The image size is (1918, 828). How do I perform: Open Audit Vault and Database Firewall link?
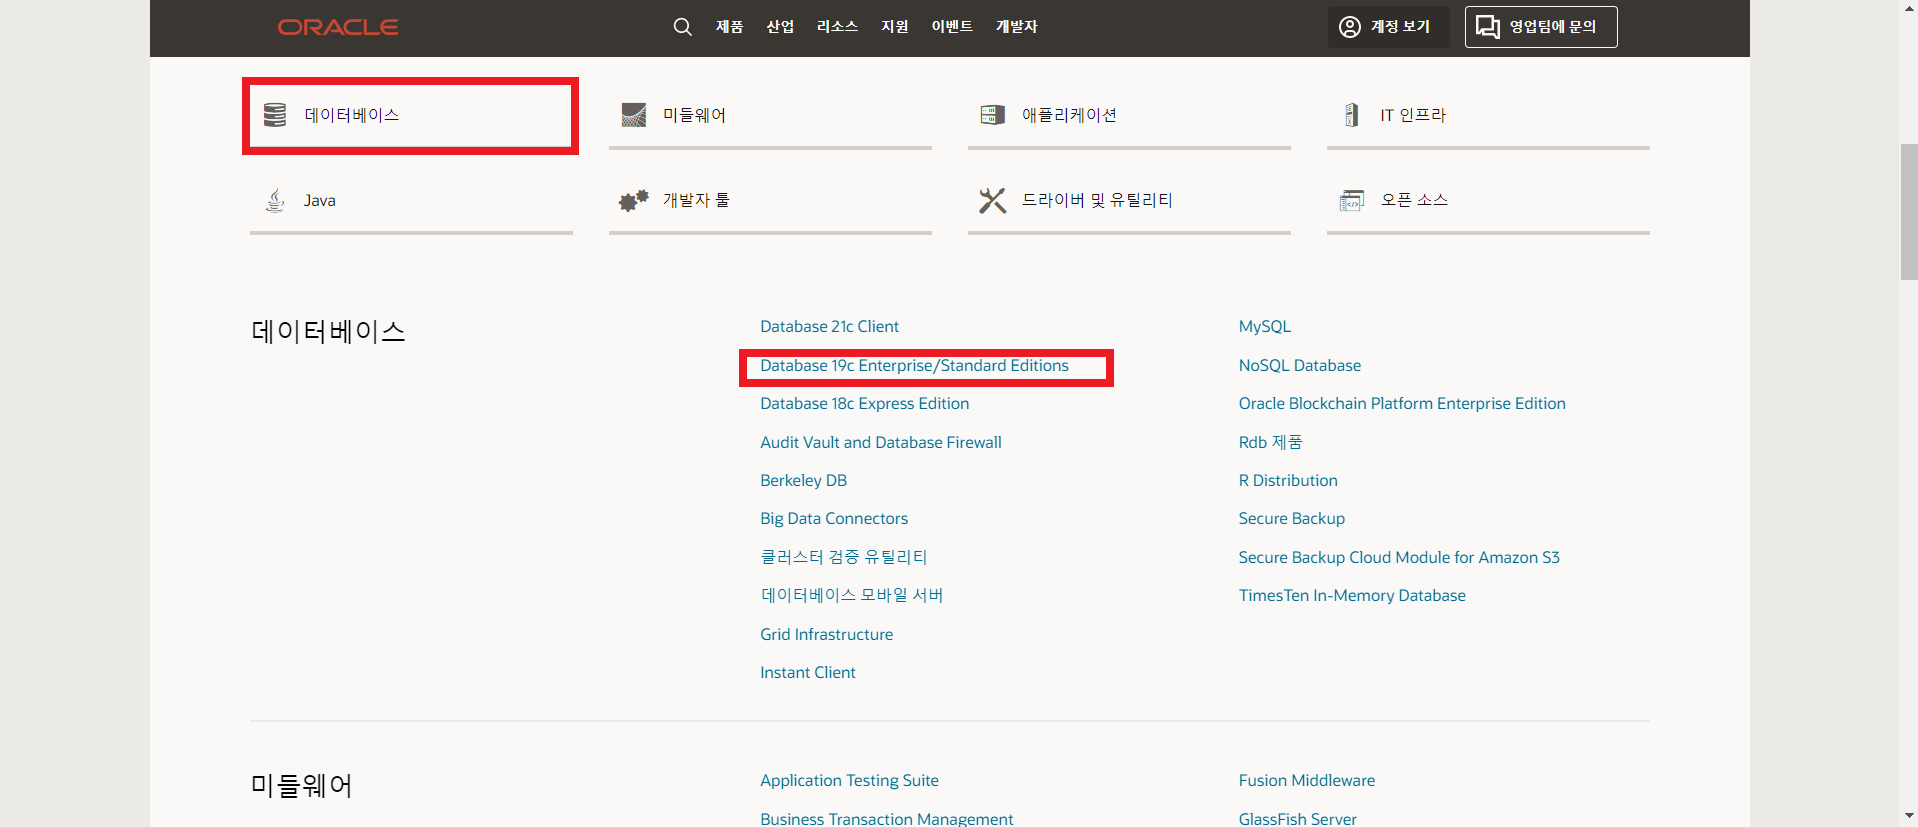[x=880, y=443]
